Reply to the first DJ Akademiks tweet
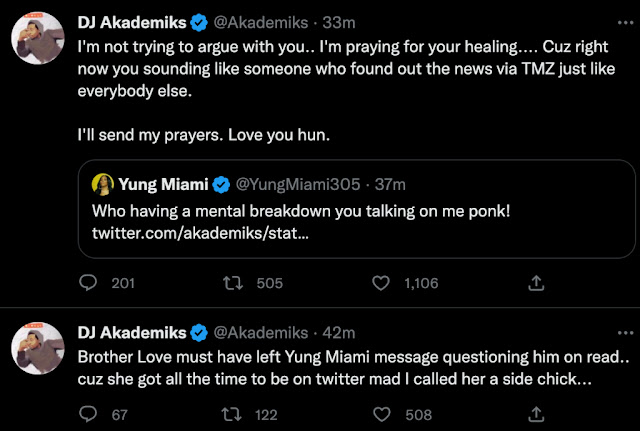The width and height of the screenshot is (640, 431). [x=87, y=283]
